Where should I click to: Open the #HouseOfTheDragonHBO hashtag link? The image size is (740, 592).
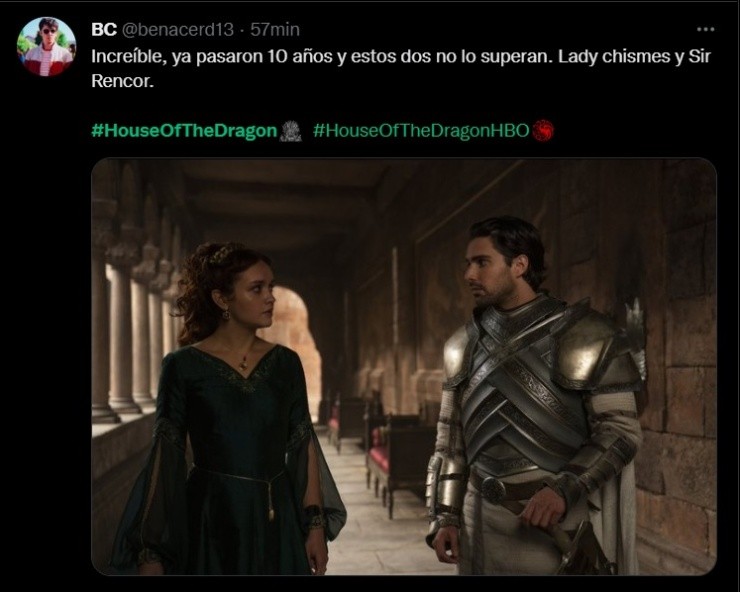421,131
